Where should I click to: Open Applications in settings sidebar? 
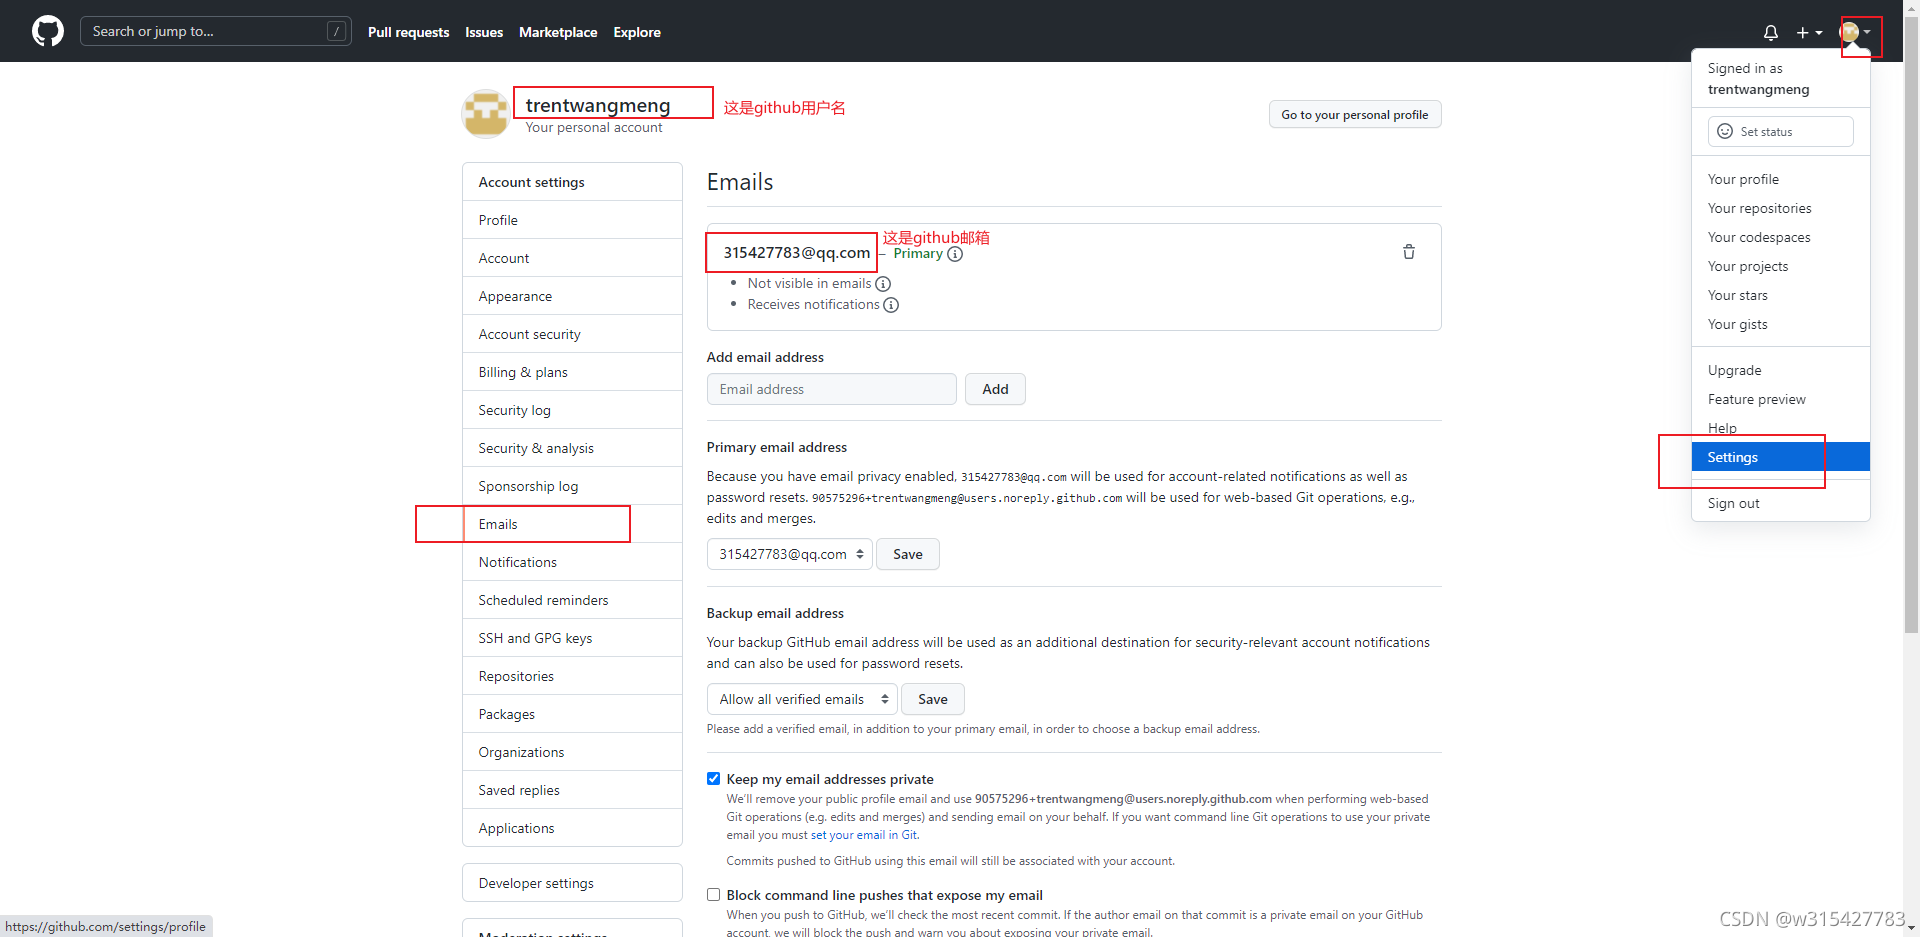(x=572, y=828)
